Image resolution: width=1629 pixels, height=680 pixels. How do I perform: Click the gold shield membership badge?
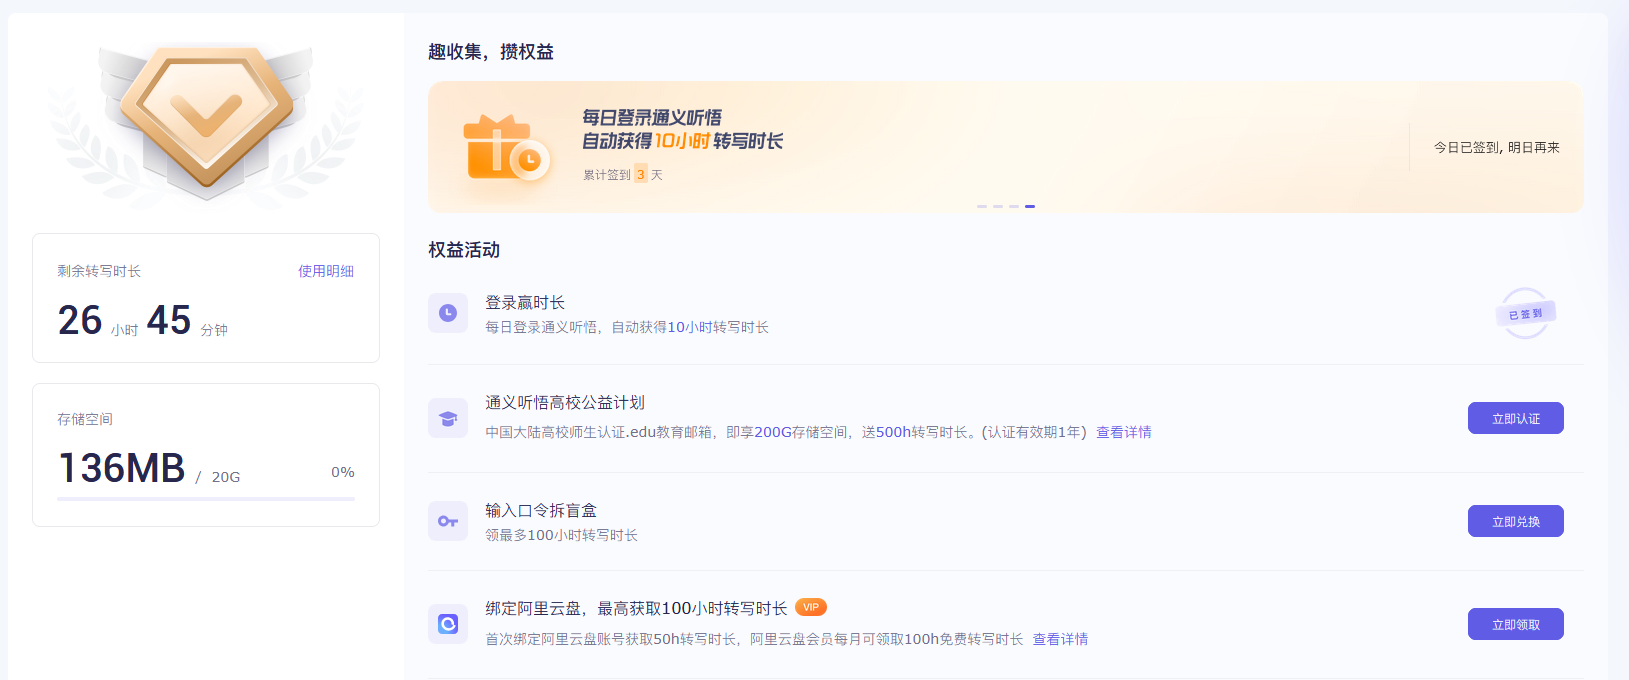click(x=206, y=117)
